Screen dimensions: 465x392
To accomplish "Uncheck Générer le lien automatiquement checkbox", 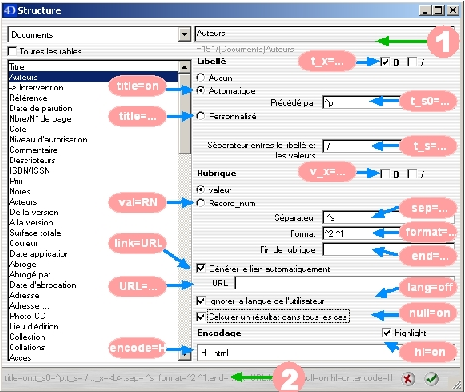I will tap(201, 268).
